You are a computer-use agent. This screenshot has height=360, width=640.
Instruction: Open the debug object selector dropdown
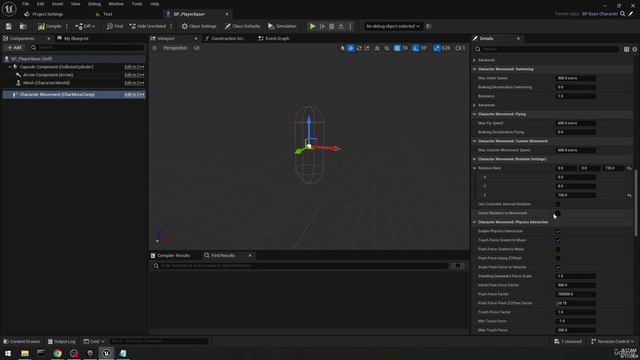click(x=393, y=26)
